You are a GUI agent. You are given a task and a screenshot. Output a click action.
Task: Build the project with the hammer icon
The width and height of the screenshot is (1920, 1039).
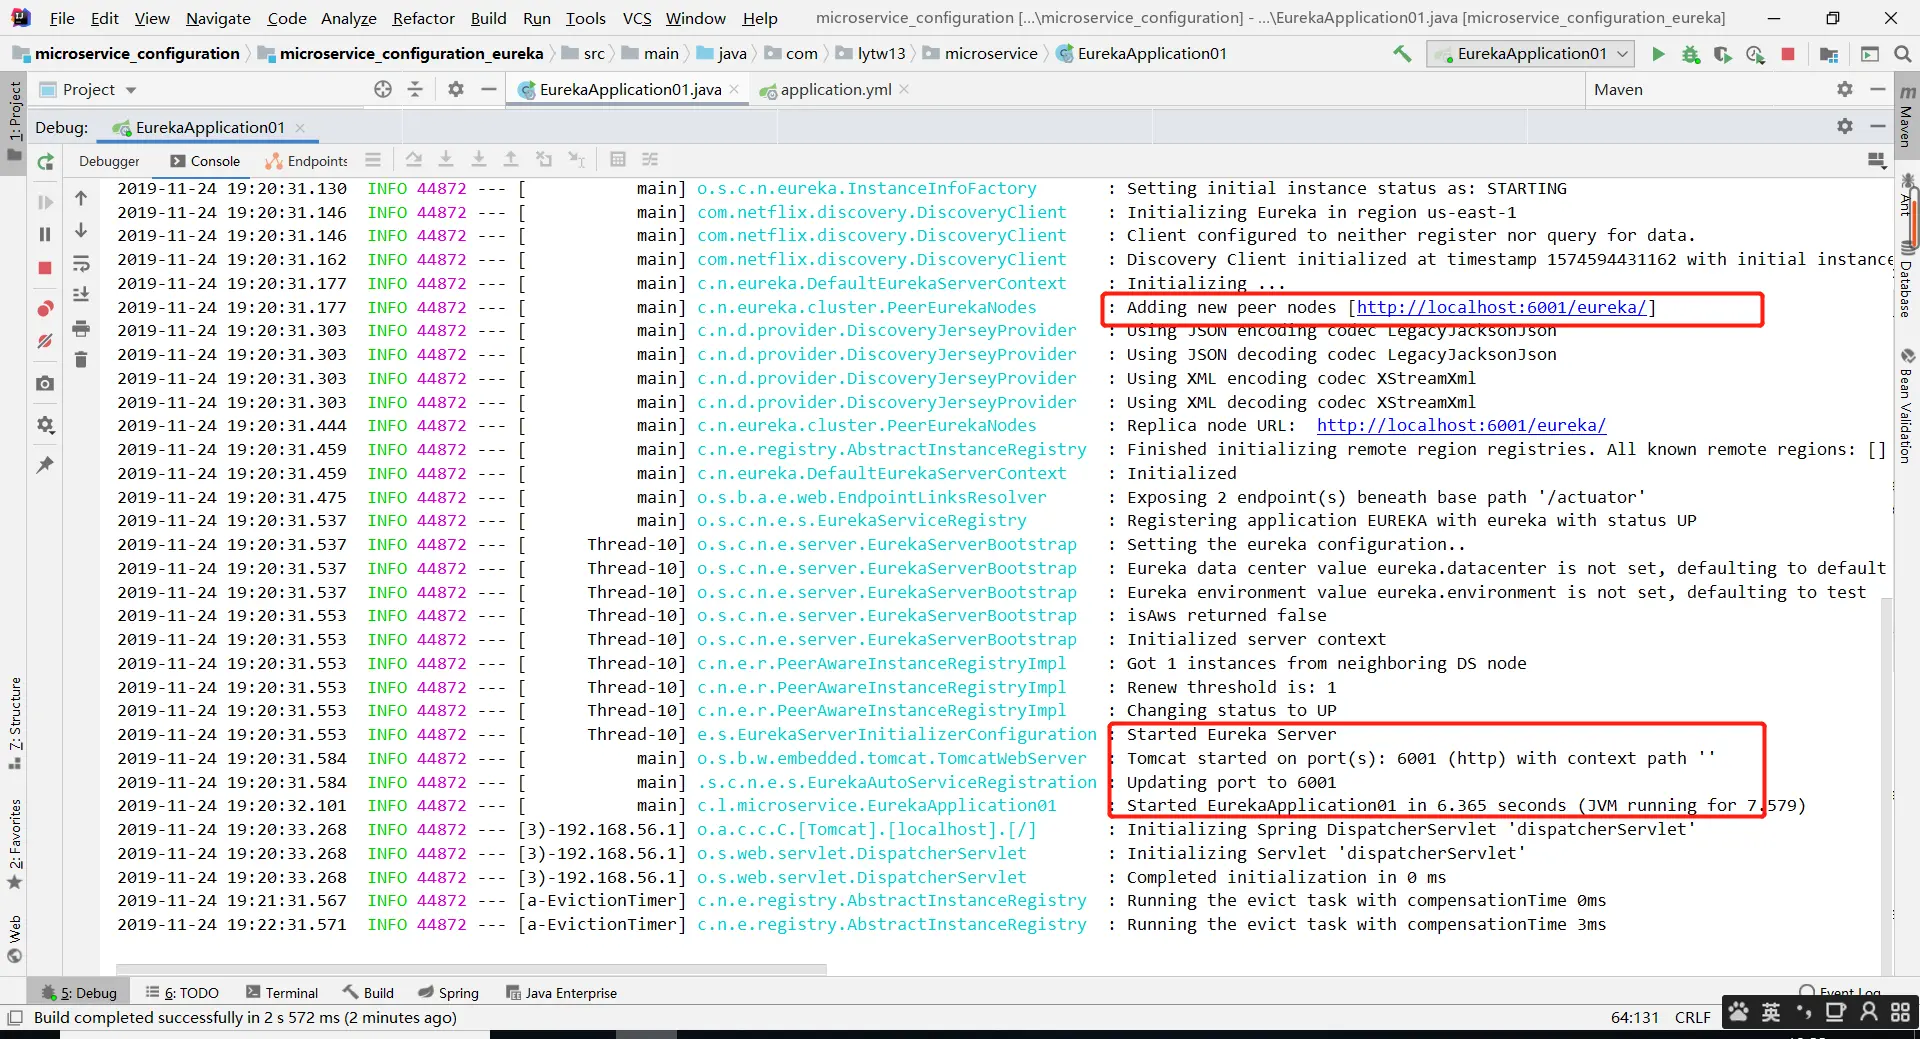coord(1401,54)
